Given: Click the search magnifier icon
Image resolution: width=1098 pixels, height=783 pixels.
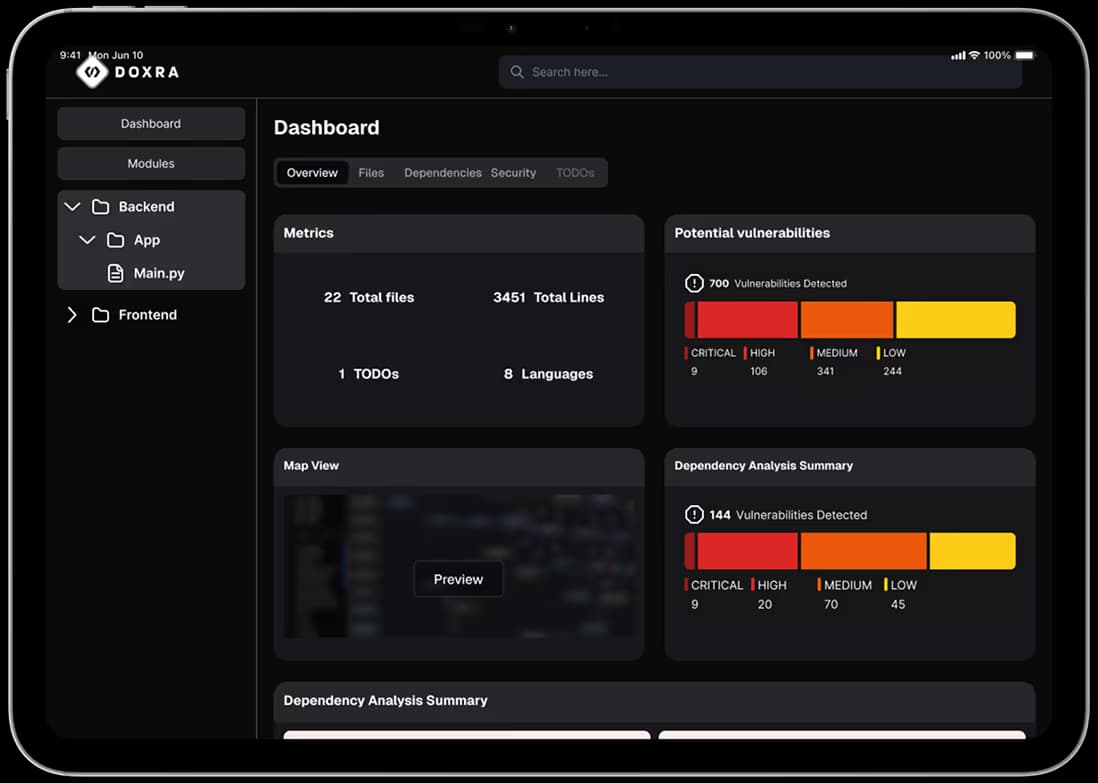Looking at the screenshot, I should (x=517, y=72).
